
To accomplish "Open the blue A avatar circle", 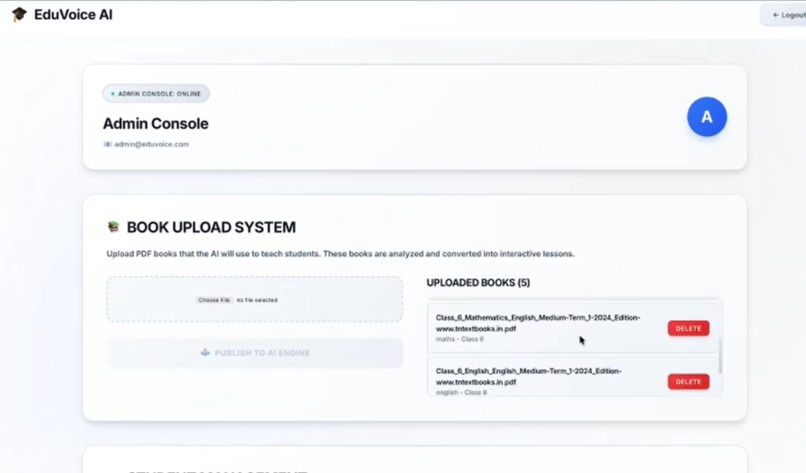I will 707,117.
